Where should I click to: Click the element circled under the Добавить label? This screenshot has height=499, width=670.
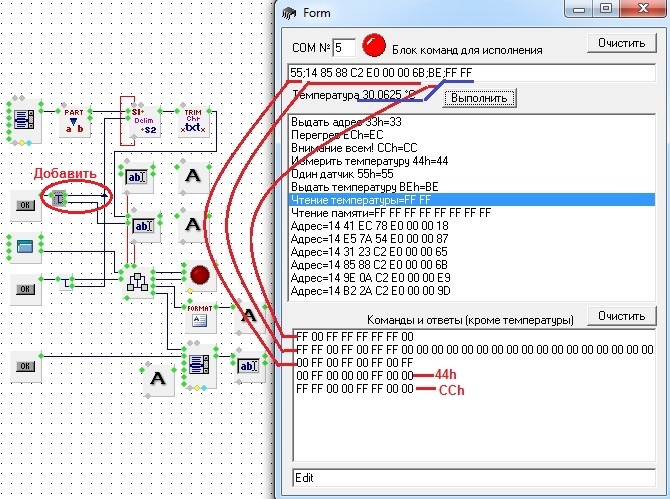point(60,201)
